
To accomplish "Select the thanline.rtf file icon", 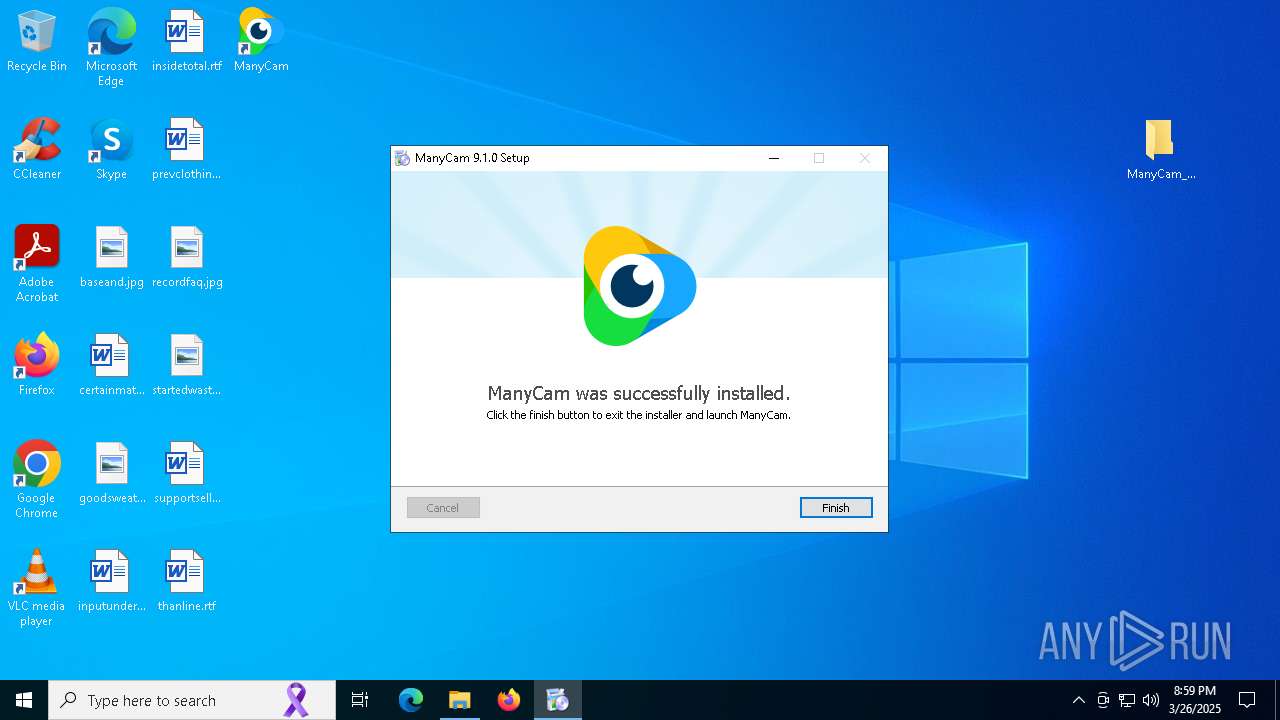I will pyautogui.click(x=187, y=581).
